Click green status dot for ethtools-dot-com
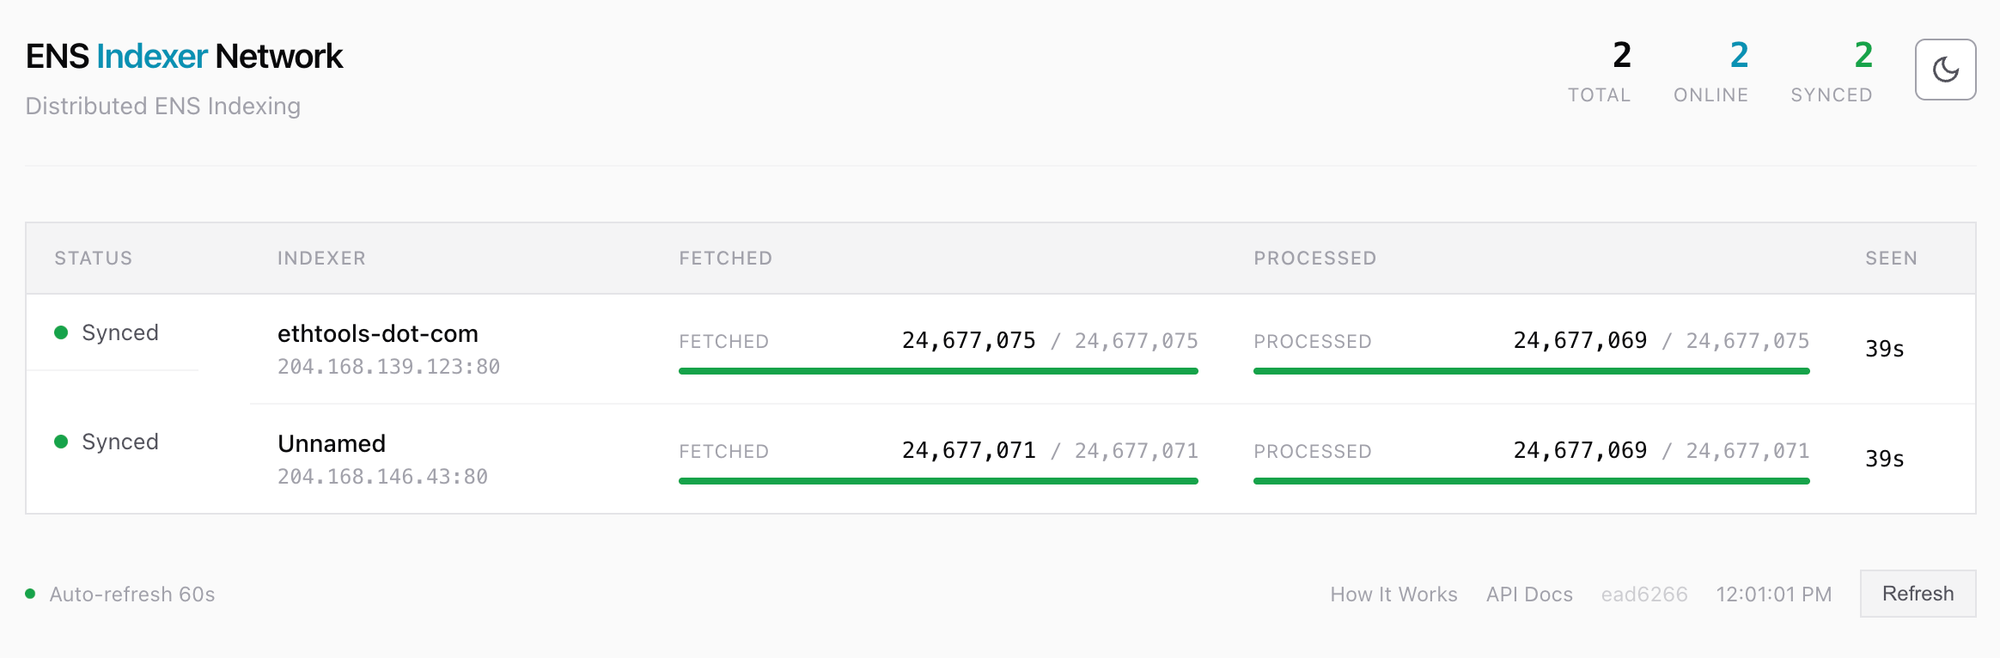The height and width of the screenshot is (658, 2000). click(61, 333)
